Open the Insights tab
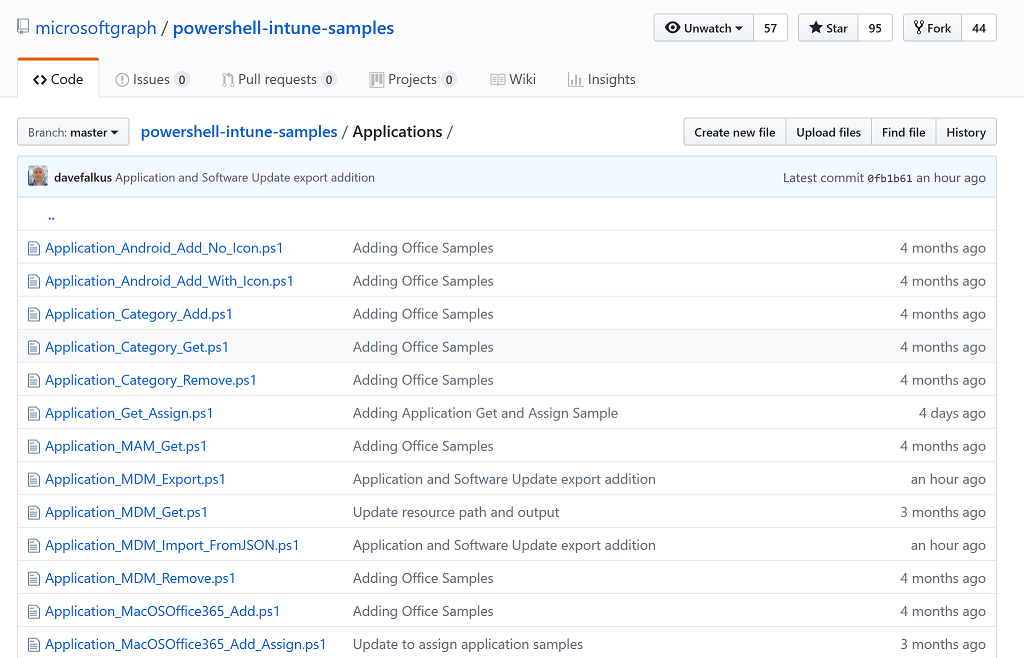Screen dimensions: 1024x658 [601, 80]
